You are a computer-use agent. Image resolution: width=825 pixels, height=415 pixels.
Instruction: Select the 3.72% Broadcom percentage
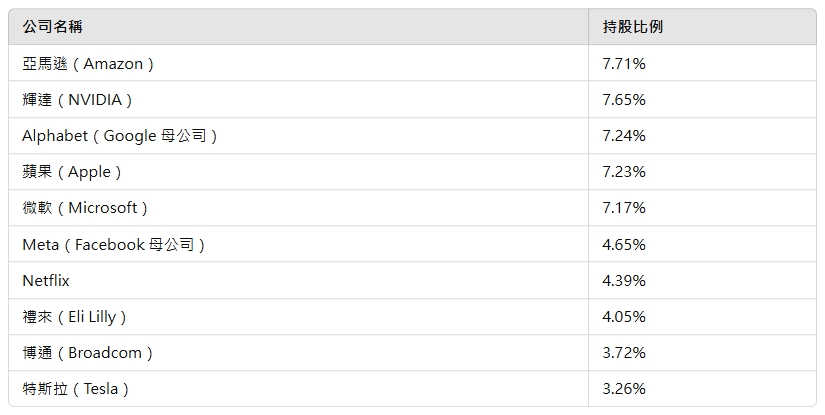pos(624,352)
